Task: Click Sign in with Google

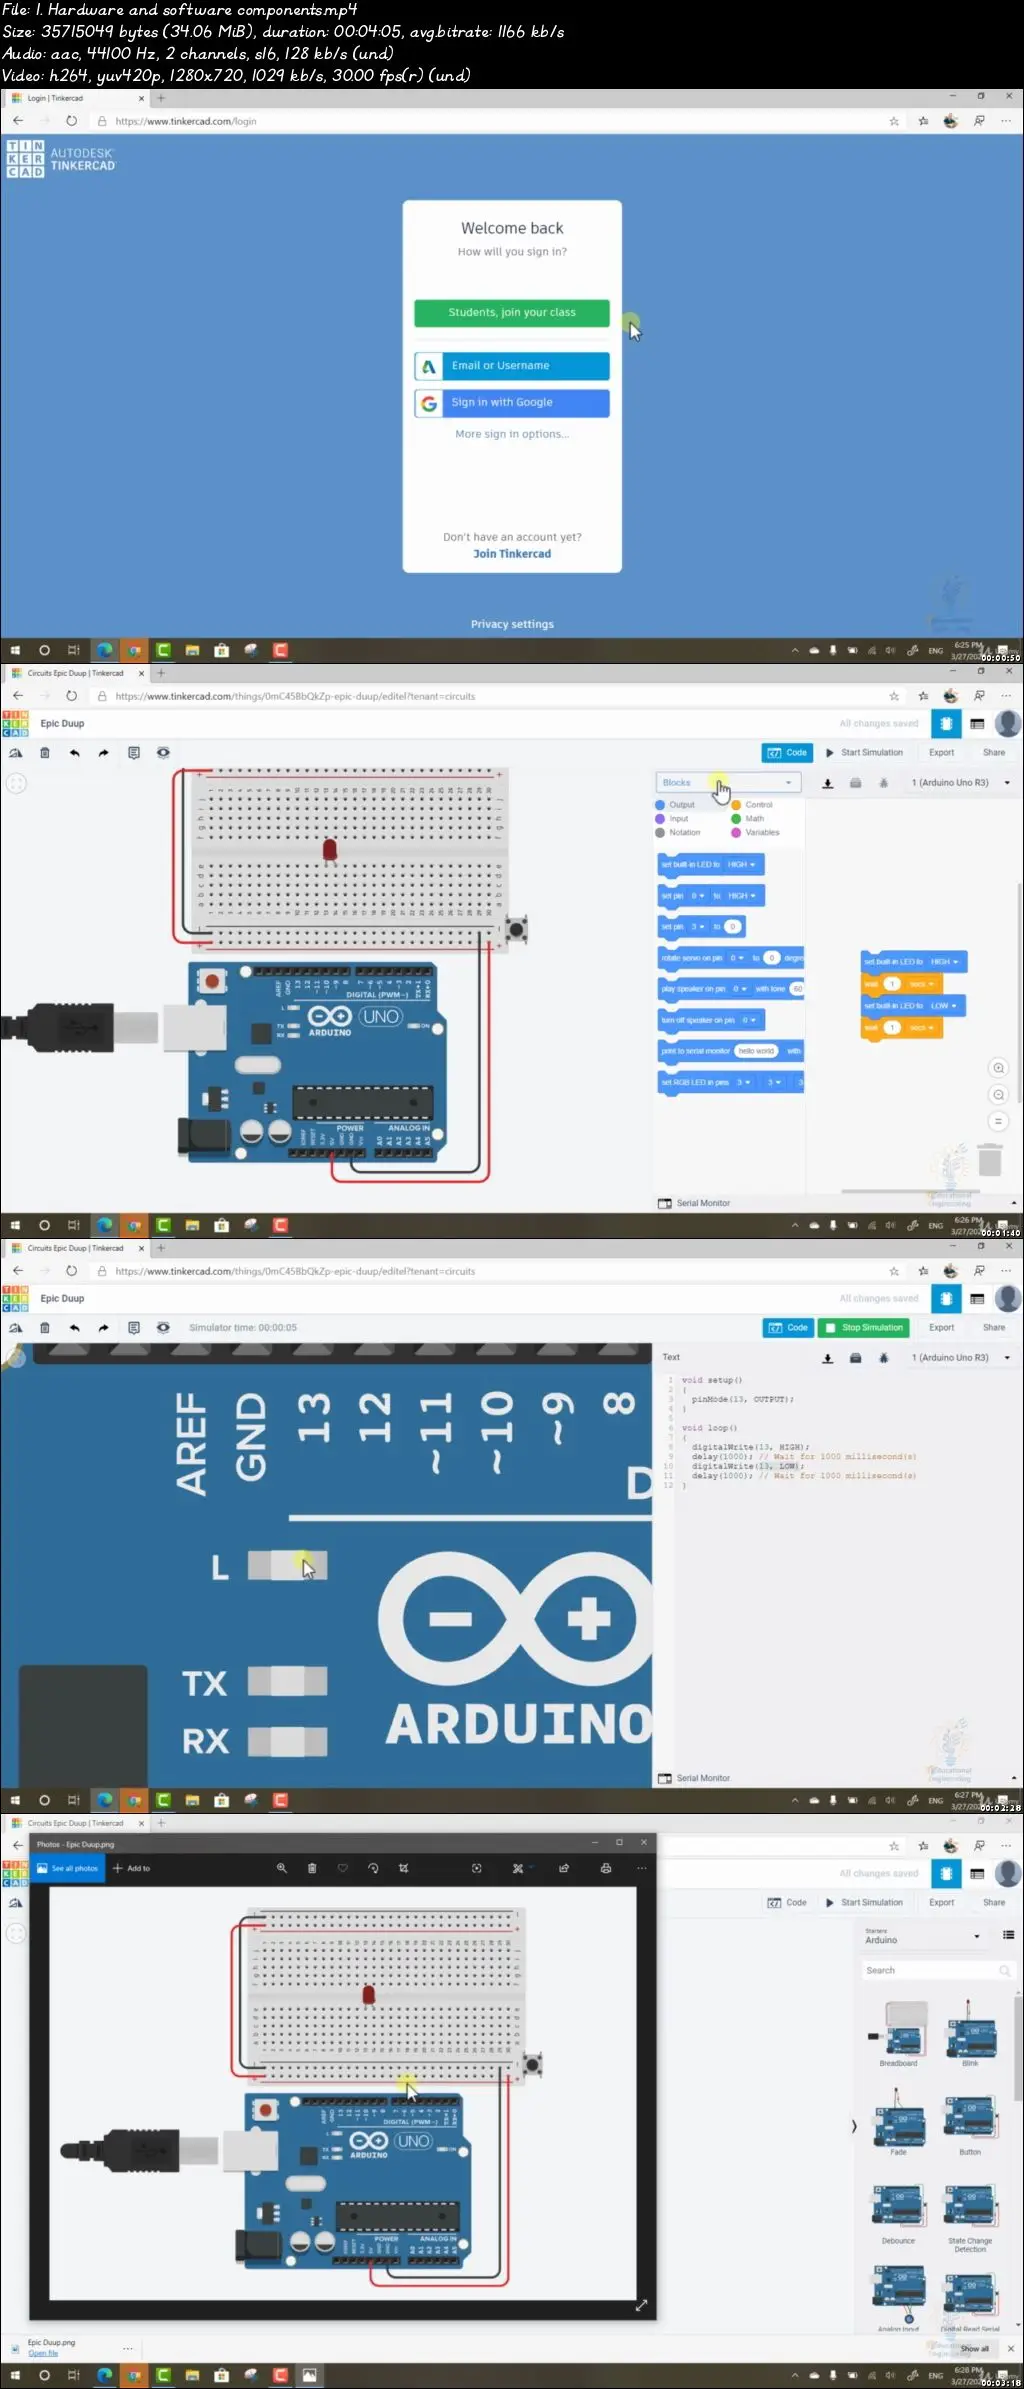Action: point(512,403)
